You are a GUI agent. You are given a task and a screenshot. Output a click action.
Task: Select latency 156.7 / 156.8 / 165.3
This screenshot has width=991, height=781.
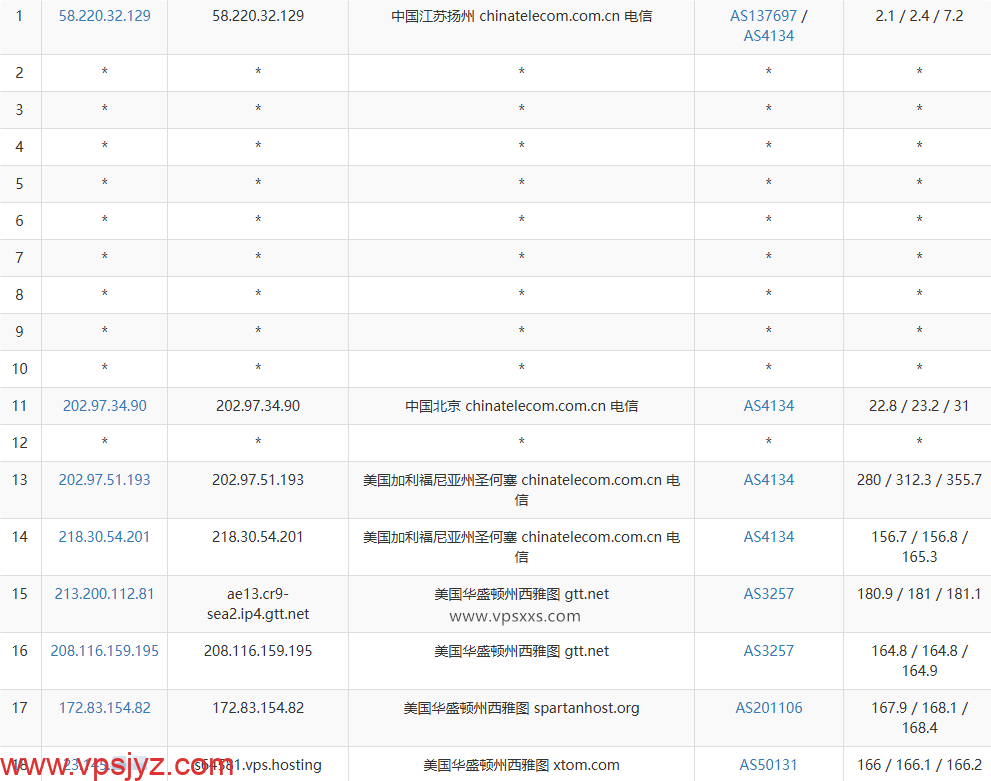coord(919,547)
